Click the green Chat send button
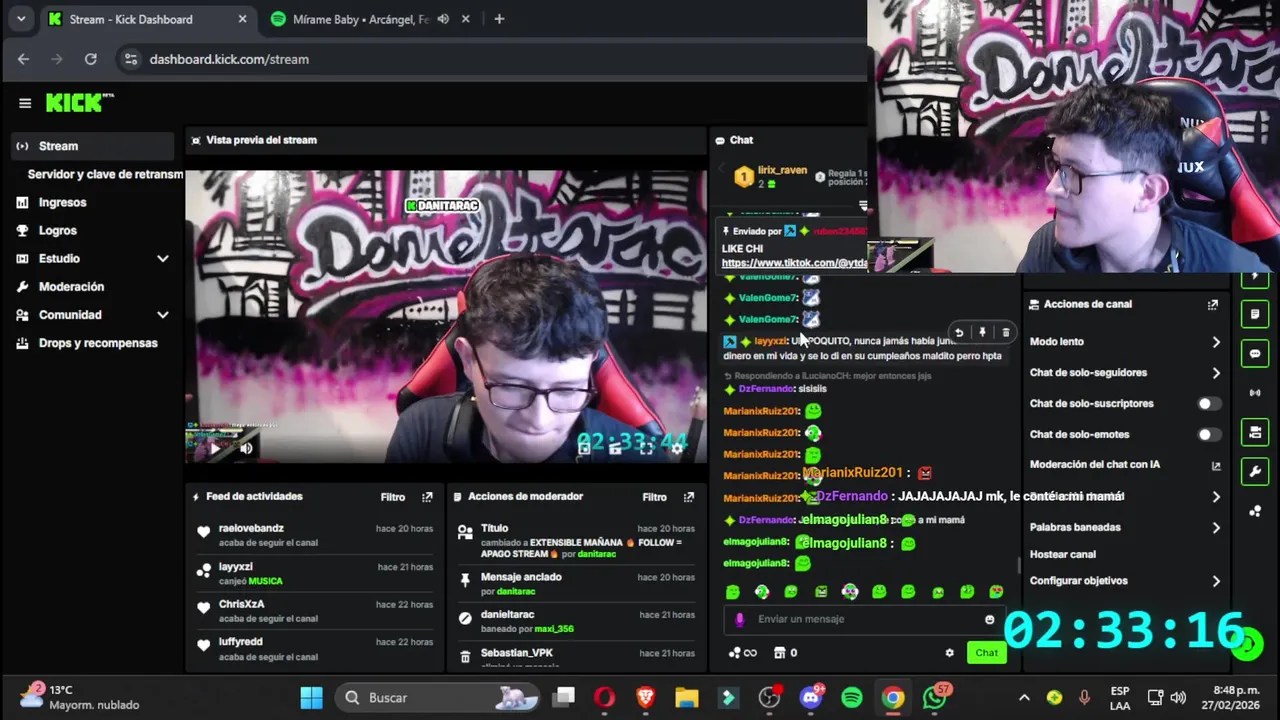 click(x=987, y=653)
